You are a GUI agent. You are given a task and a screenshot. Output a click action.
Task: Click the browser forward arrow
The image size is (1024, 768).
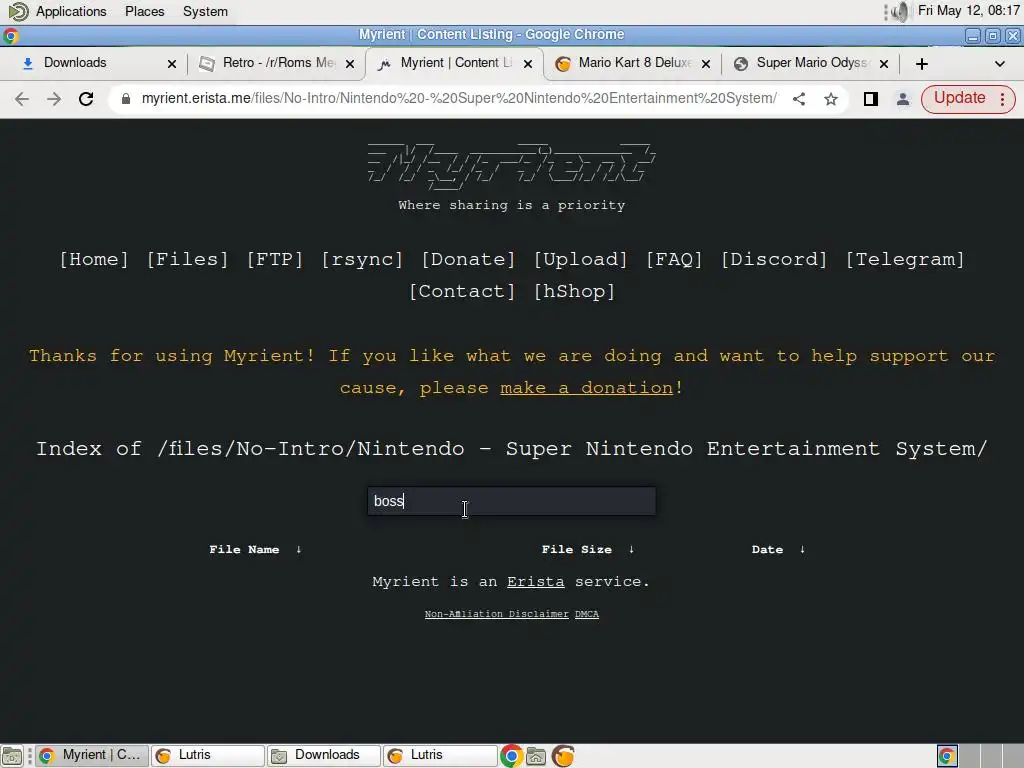click(x=54, y=99)
